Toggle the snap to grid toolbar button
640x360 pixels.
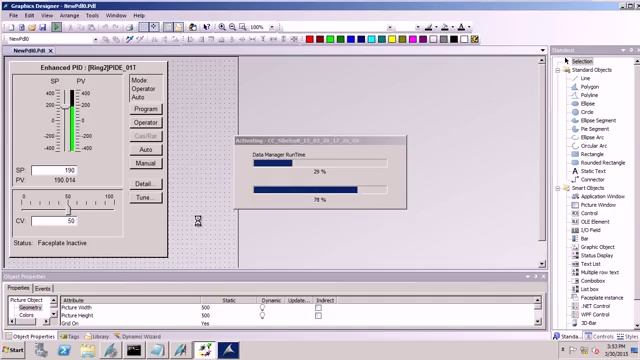click(x=154, y=27)
